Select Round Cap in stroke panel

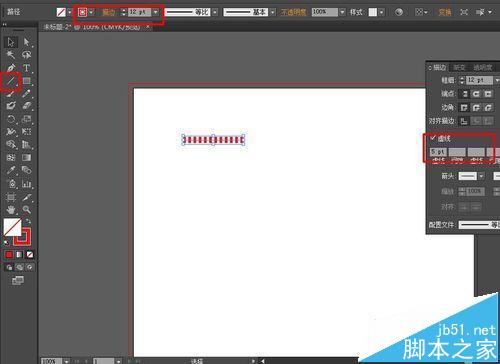tap(476, 94)
